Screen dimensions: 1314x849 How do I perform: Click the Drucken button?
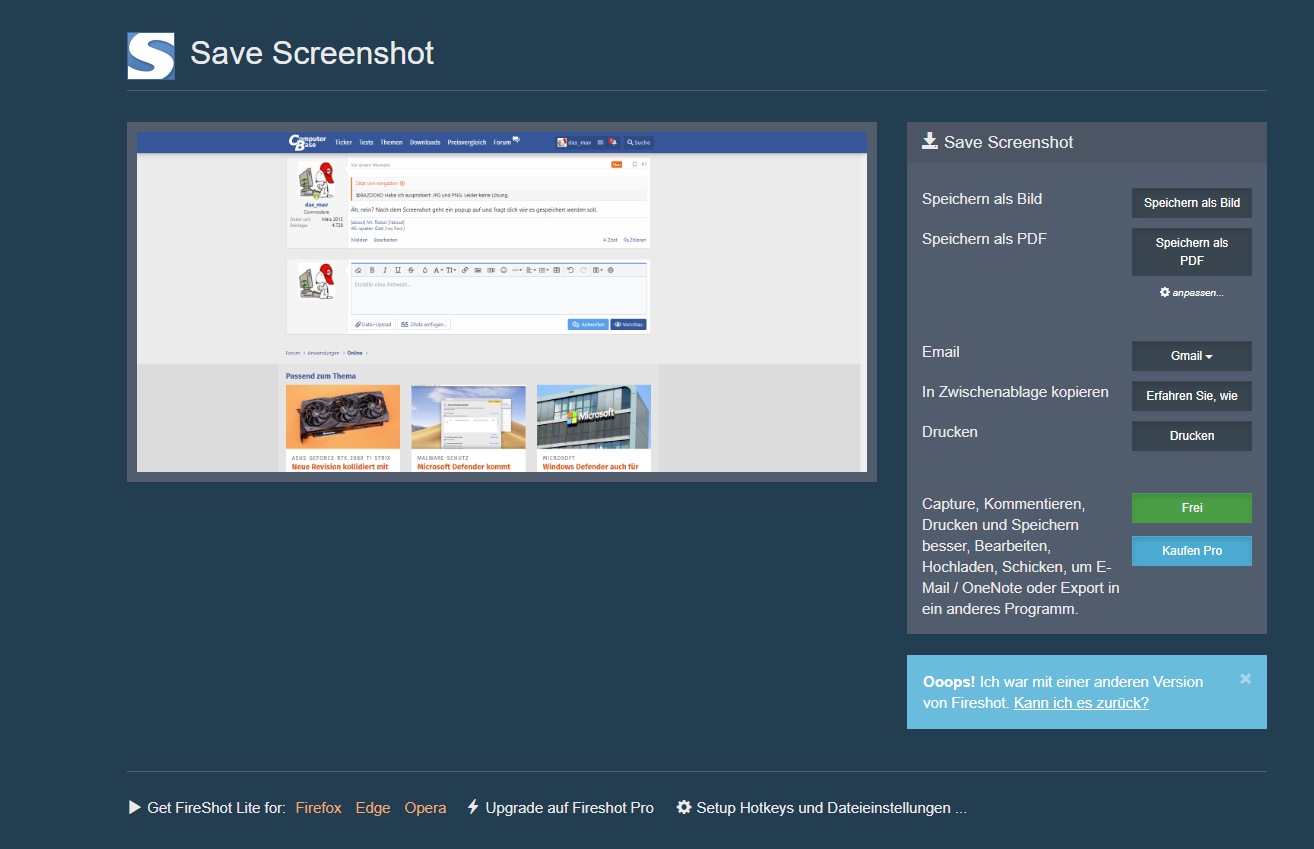pyautogui.click(x=1191, y=436)
